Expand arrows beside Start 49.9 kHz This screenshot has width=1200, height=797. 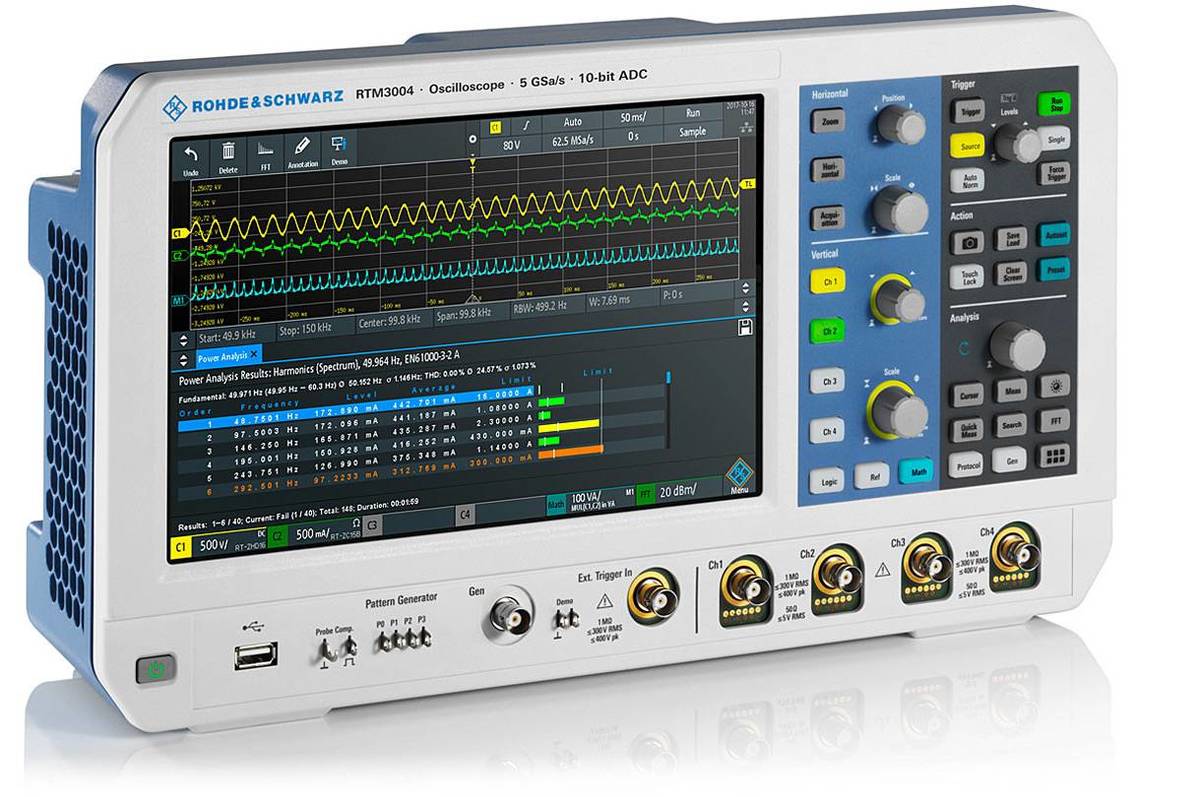184,340
